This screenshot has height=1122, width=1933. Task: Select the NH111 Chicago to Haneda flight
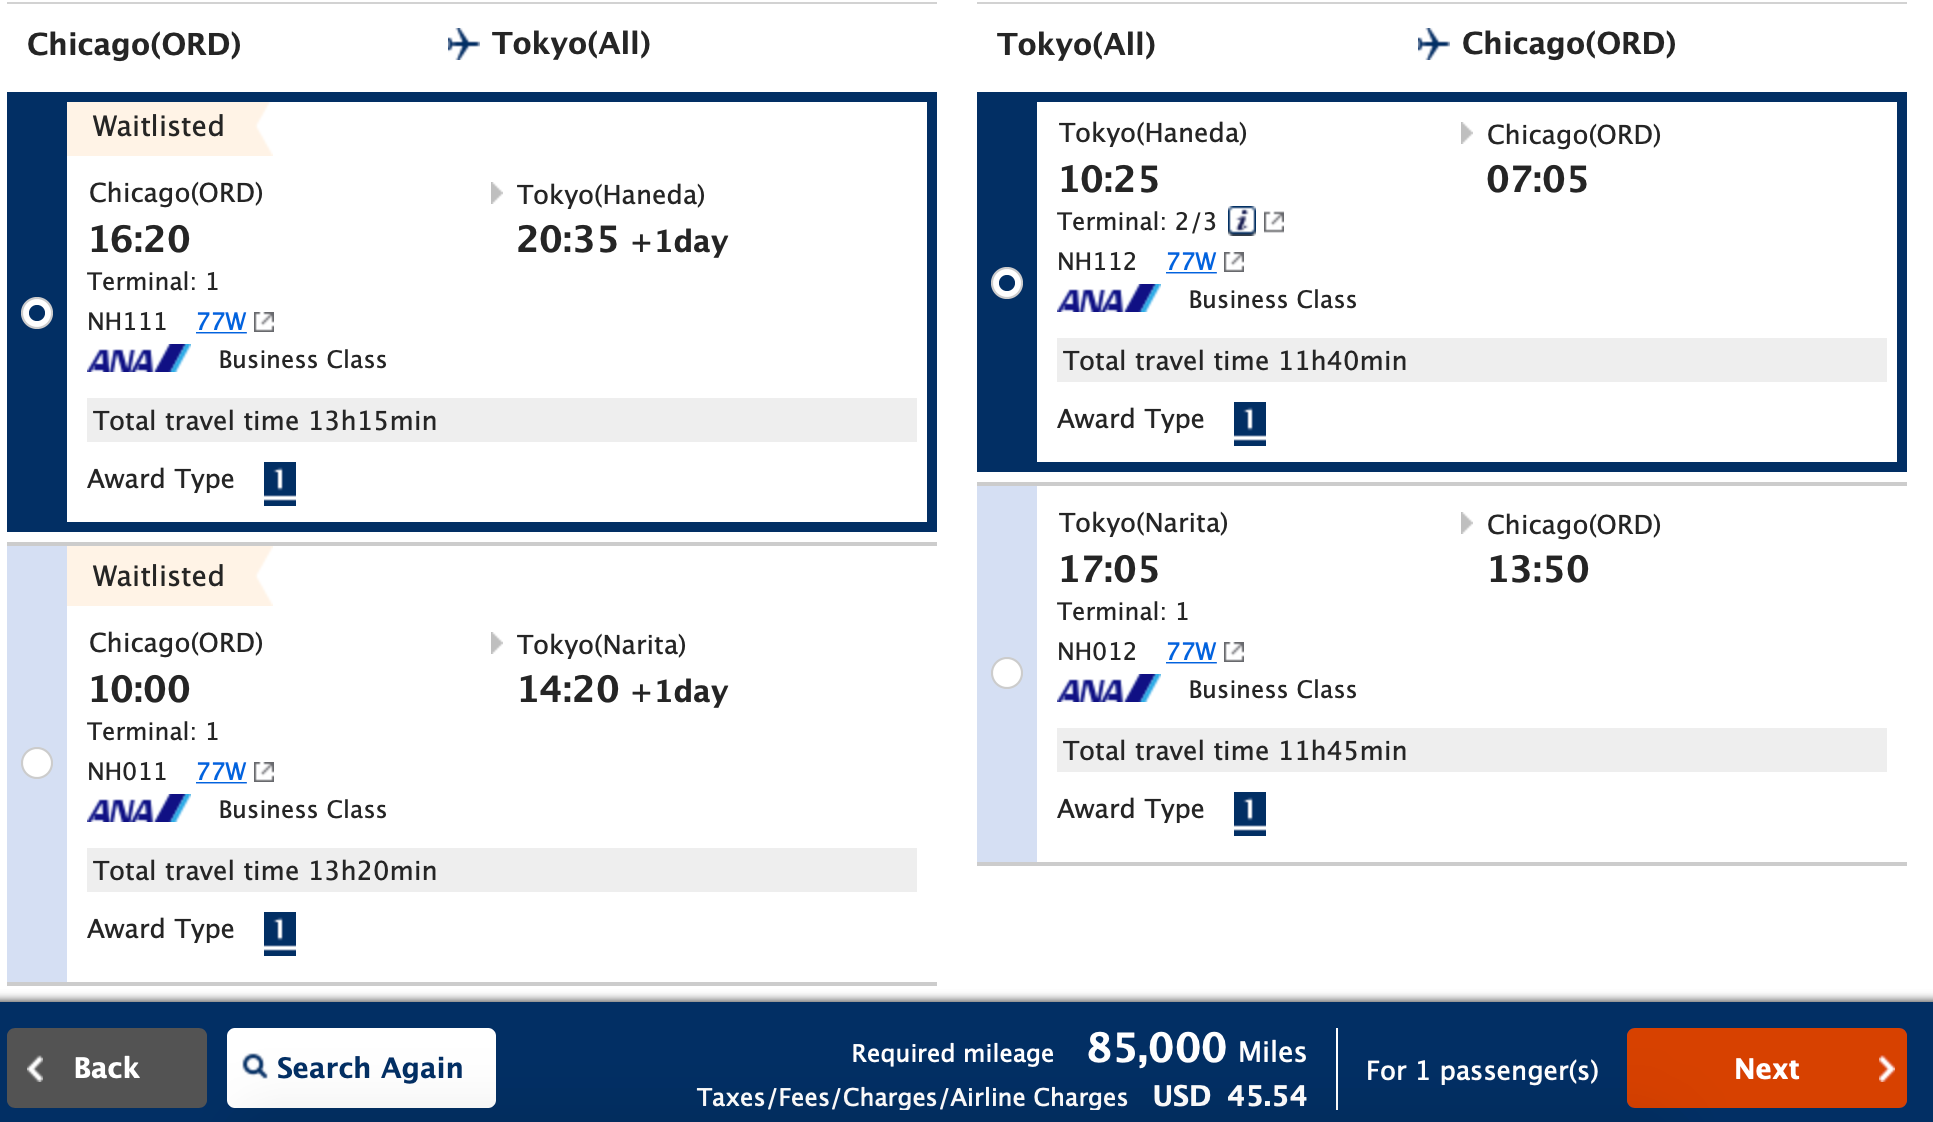[37, 313]
